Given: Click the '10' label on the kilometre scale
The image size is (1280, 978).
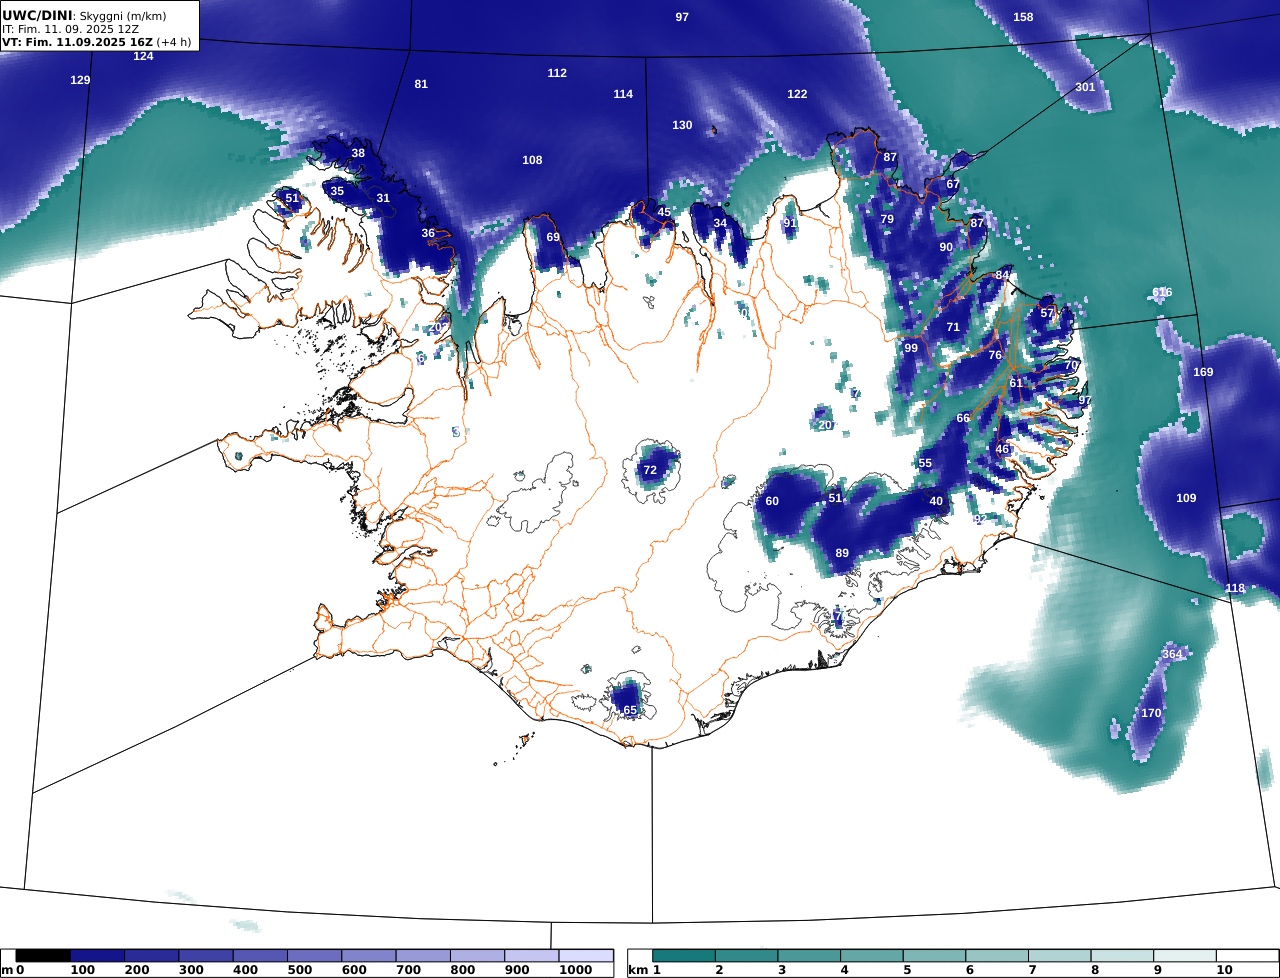Looking at the screenshot, I should click(1224, 970).
